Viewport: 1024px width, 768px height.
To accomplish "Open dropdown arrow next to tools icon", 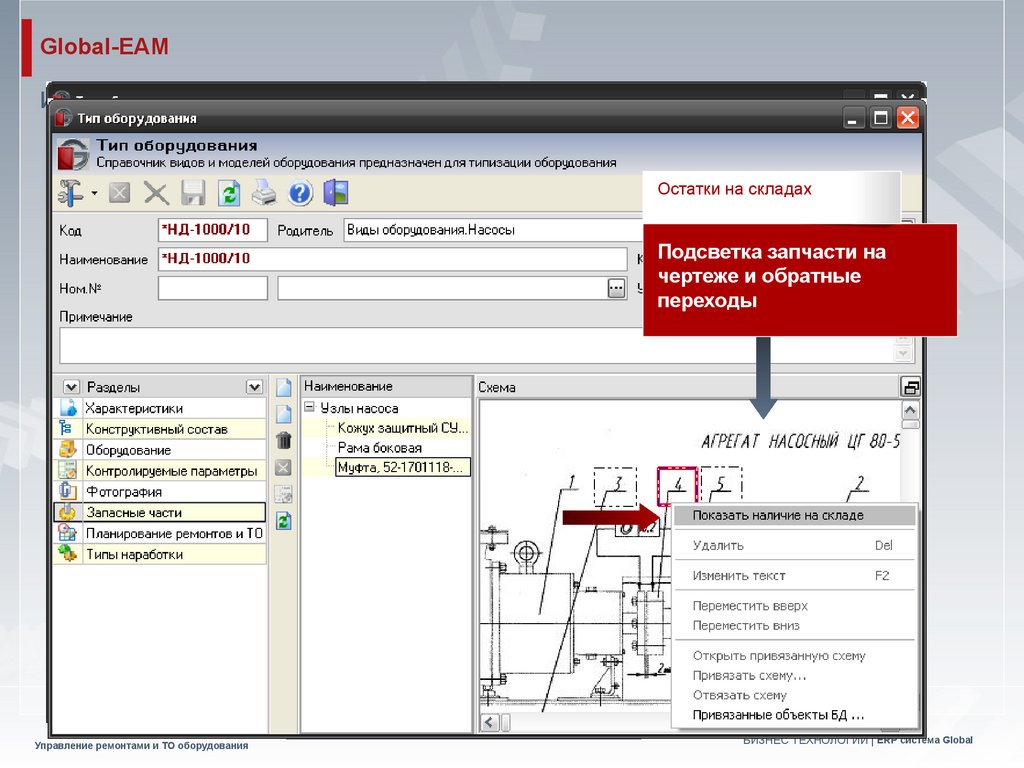I will click(94, 193).
